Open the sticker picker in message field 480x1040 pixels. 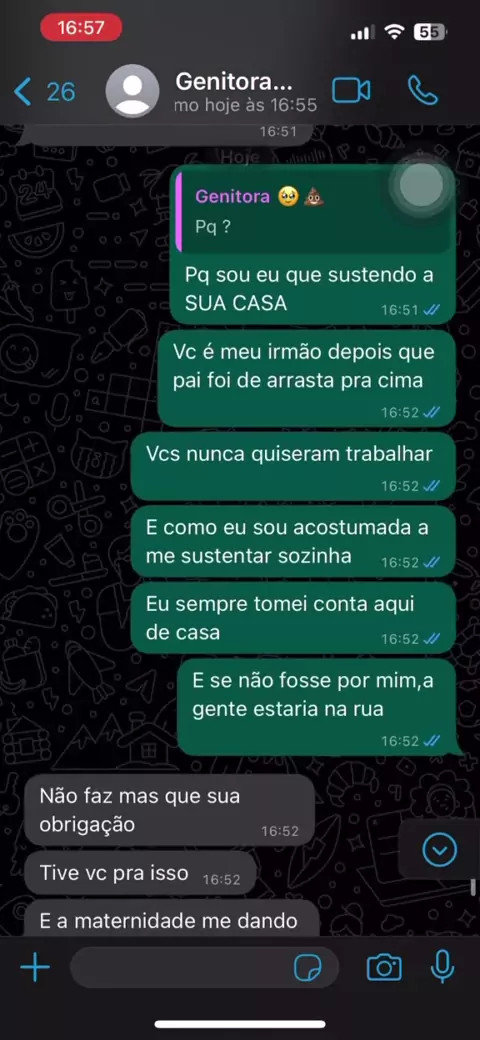pyautogui.click(x=307, y=968)
